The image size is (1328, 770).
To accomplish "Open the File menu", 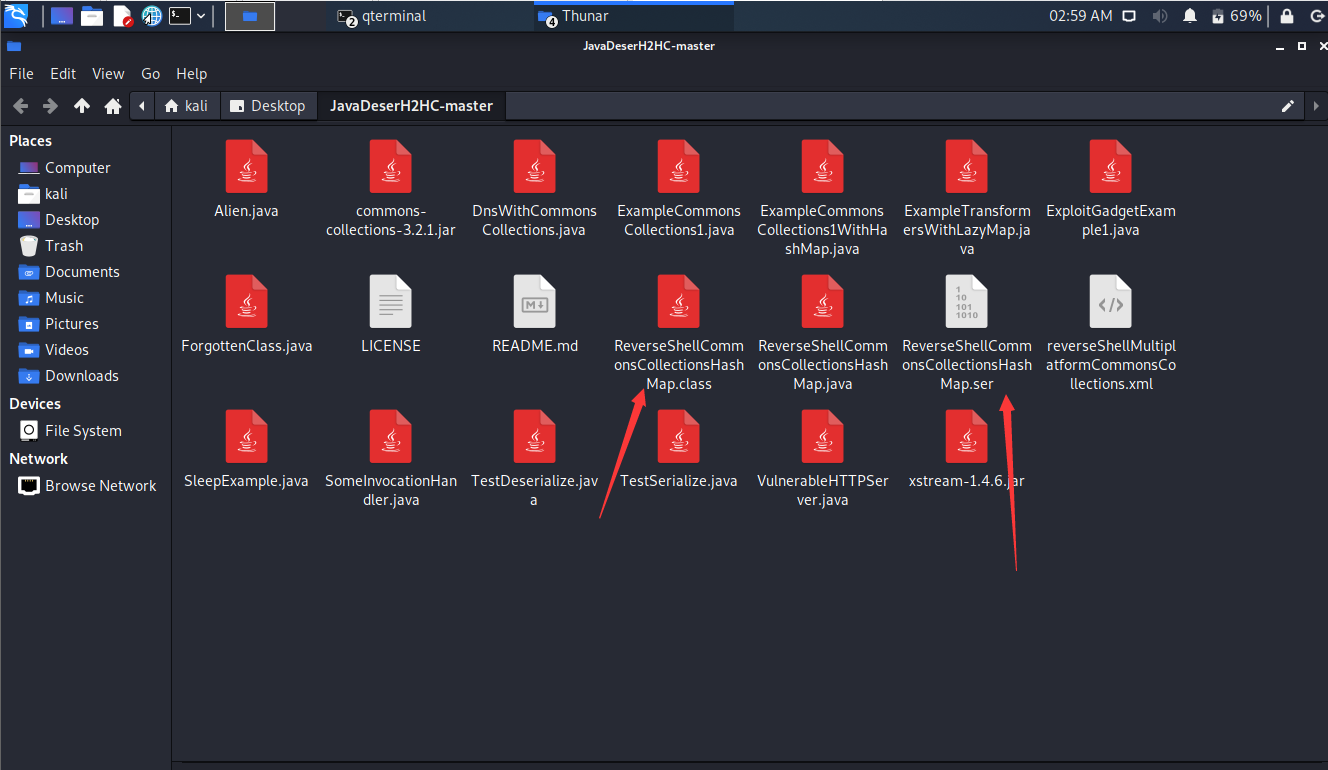I will [x=21, y=73].
